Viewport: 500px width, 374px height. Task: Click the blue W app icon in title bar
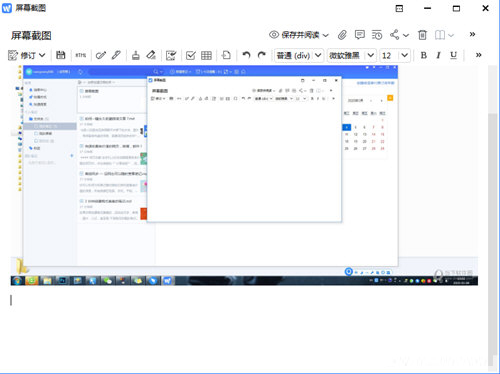point(7,8)
